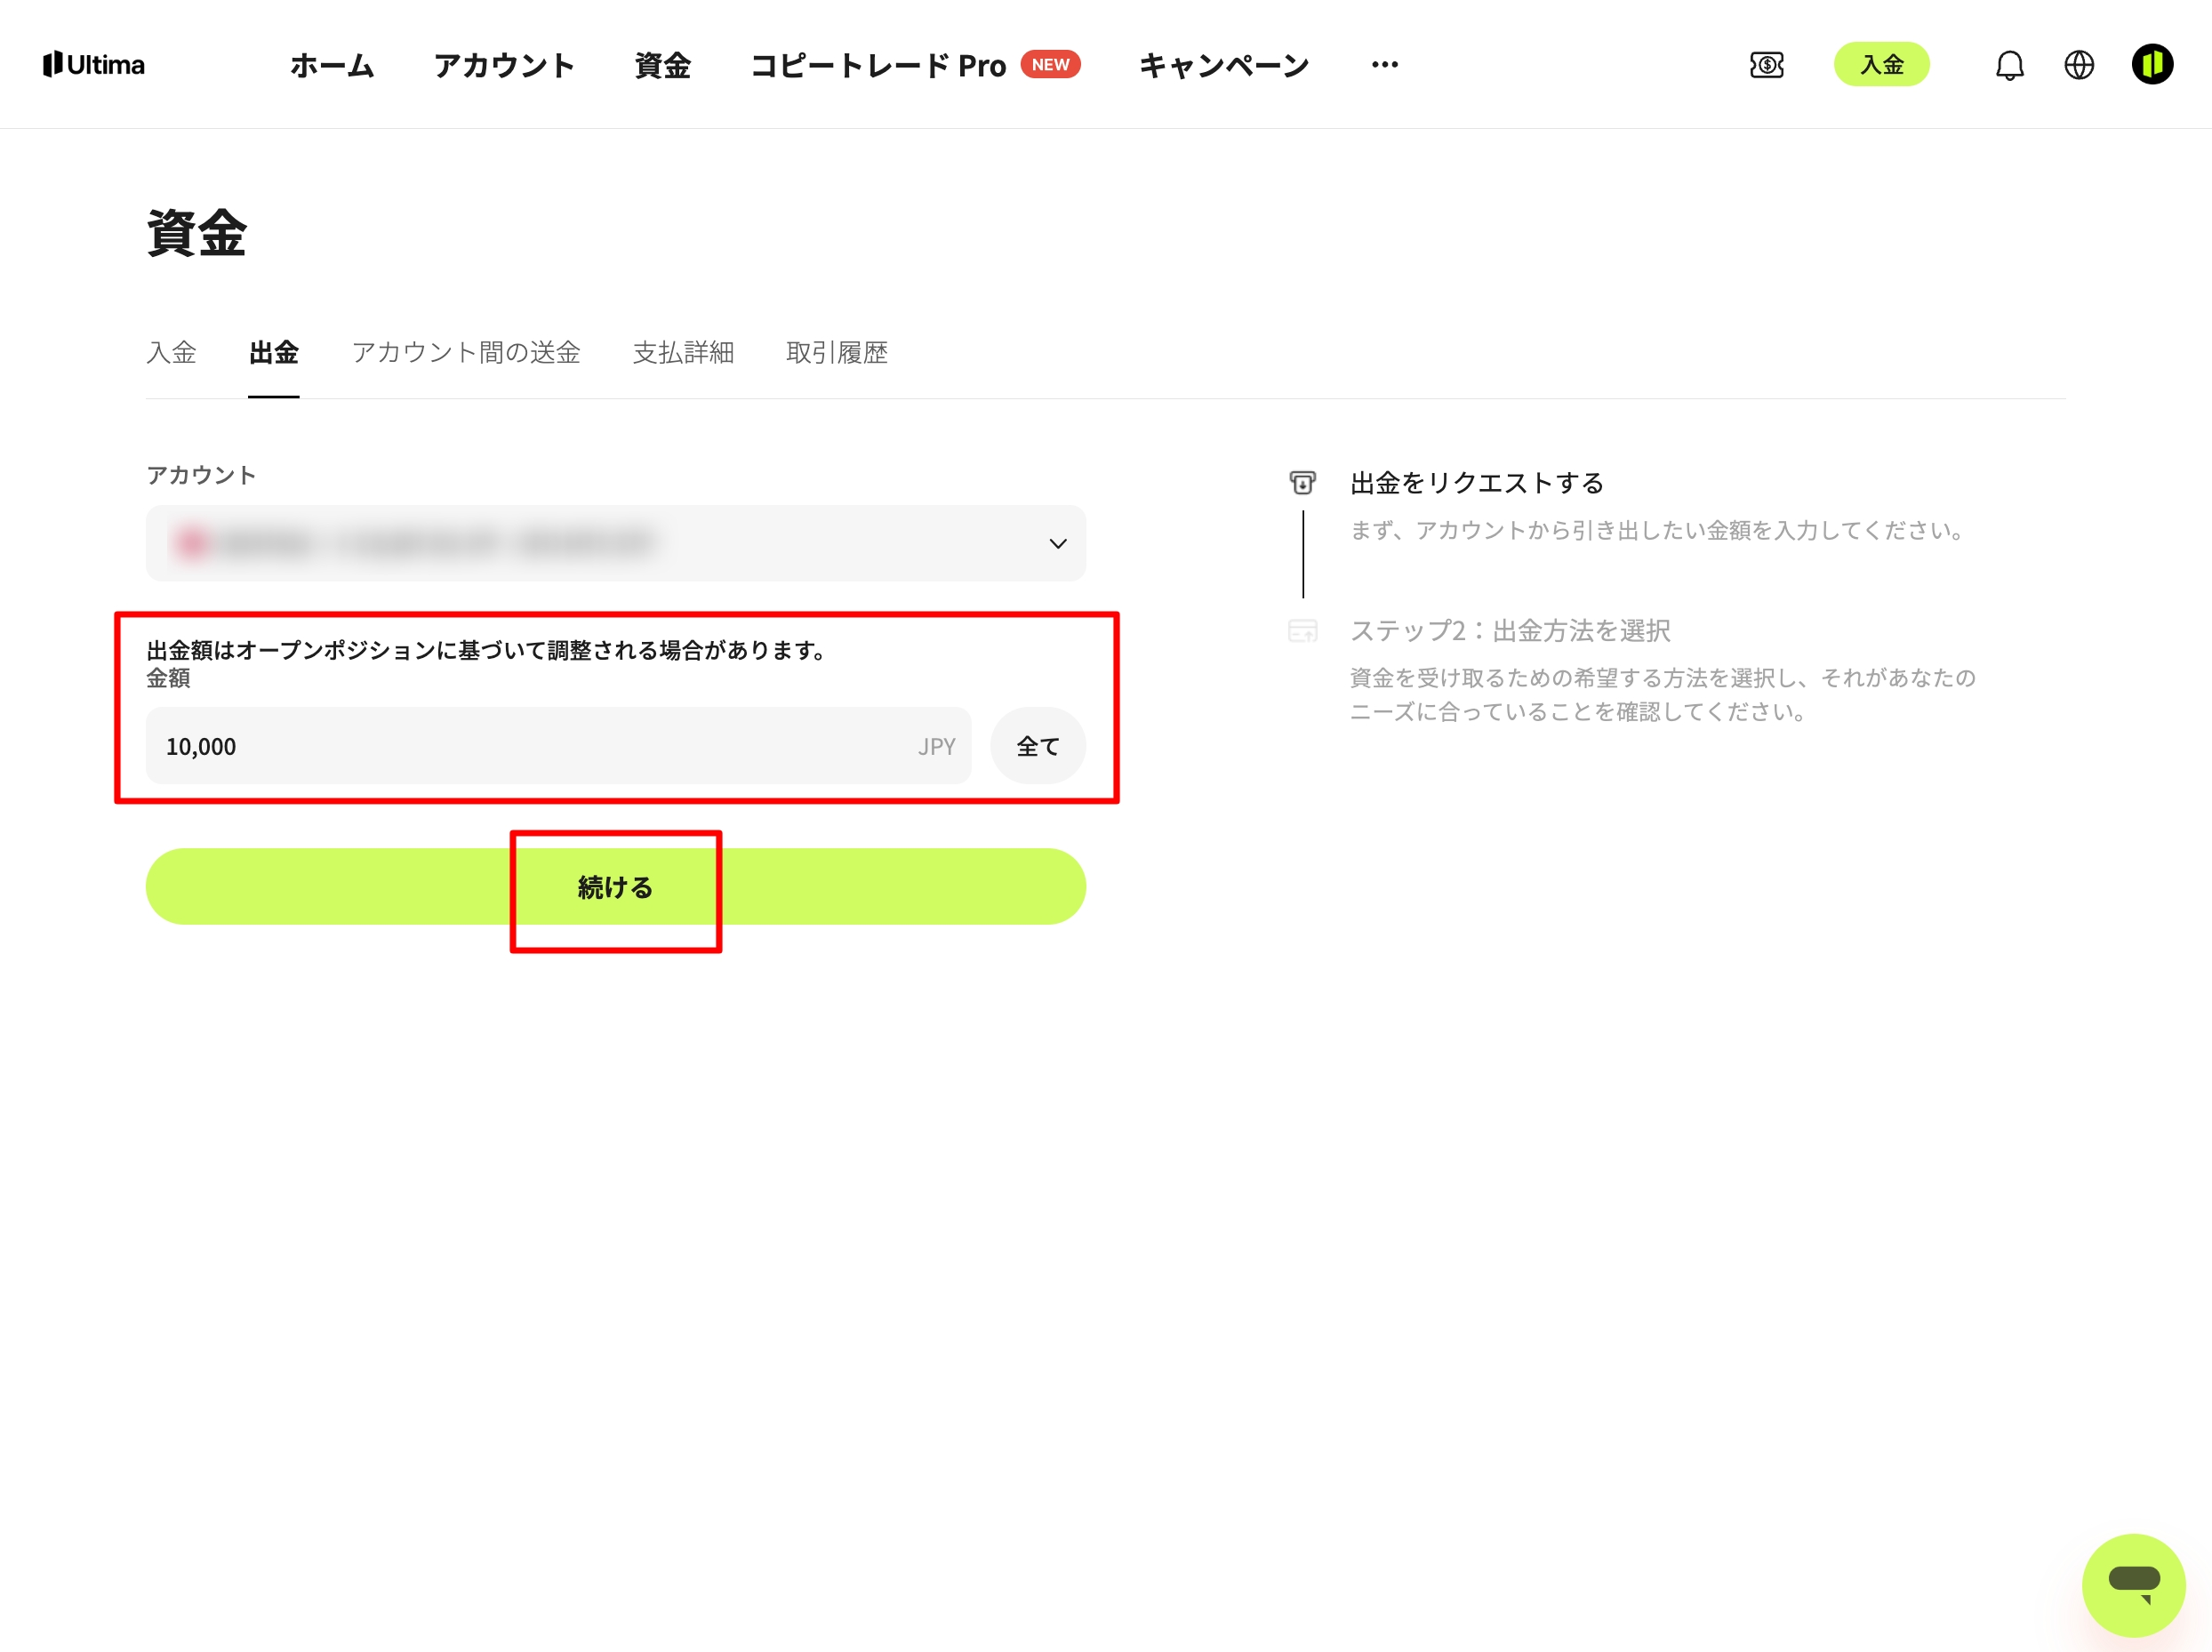Click the 全て button
Viewport: 2212px width, 1652px height.
pos(1038,746)
